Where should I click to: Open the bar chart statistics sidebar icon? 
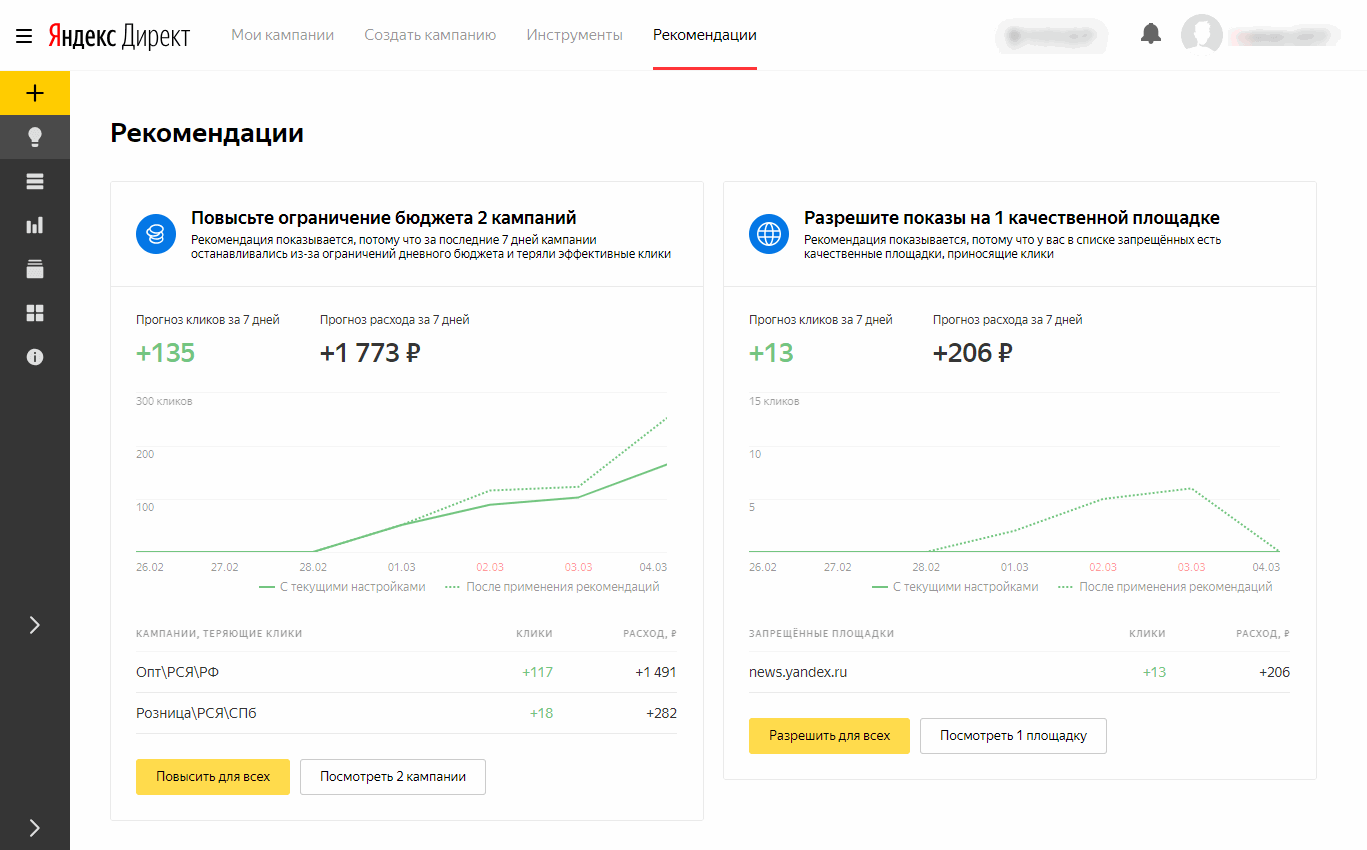click(35, 225)
